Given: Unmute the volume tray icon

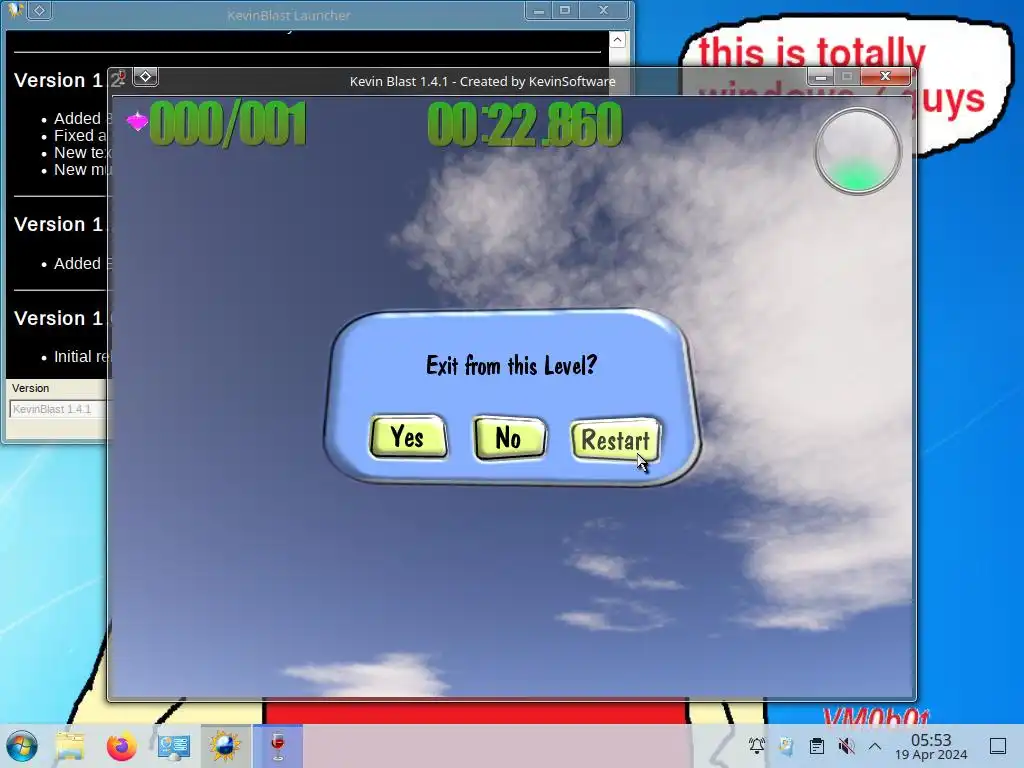Looking at the screenshot, I should tap(846, 746).
